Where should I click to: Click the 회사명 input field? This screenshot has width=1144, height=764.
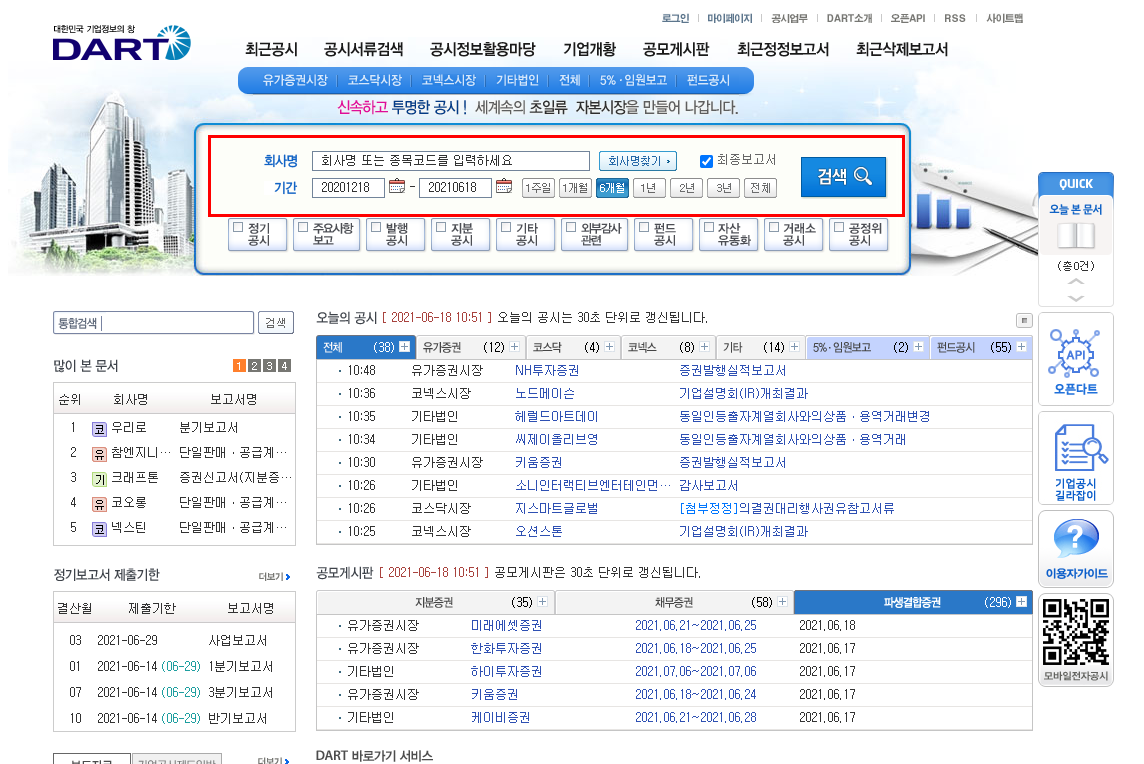tap(451, 161)
